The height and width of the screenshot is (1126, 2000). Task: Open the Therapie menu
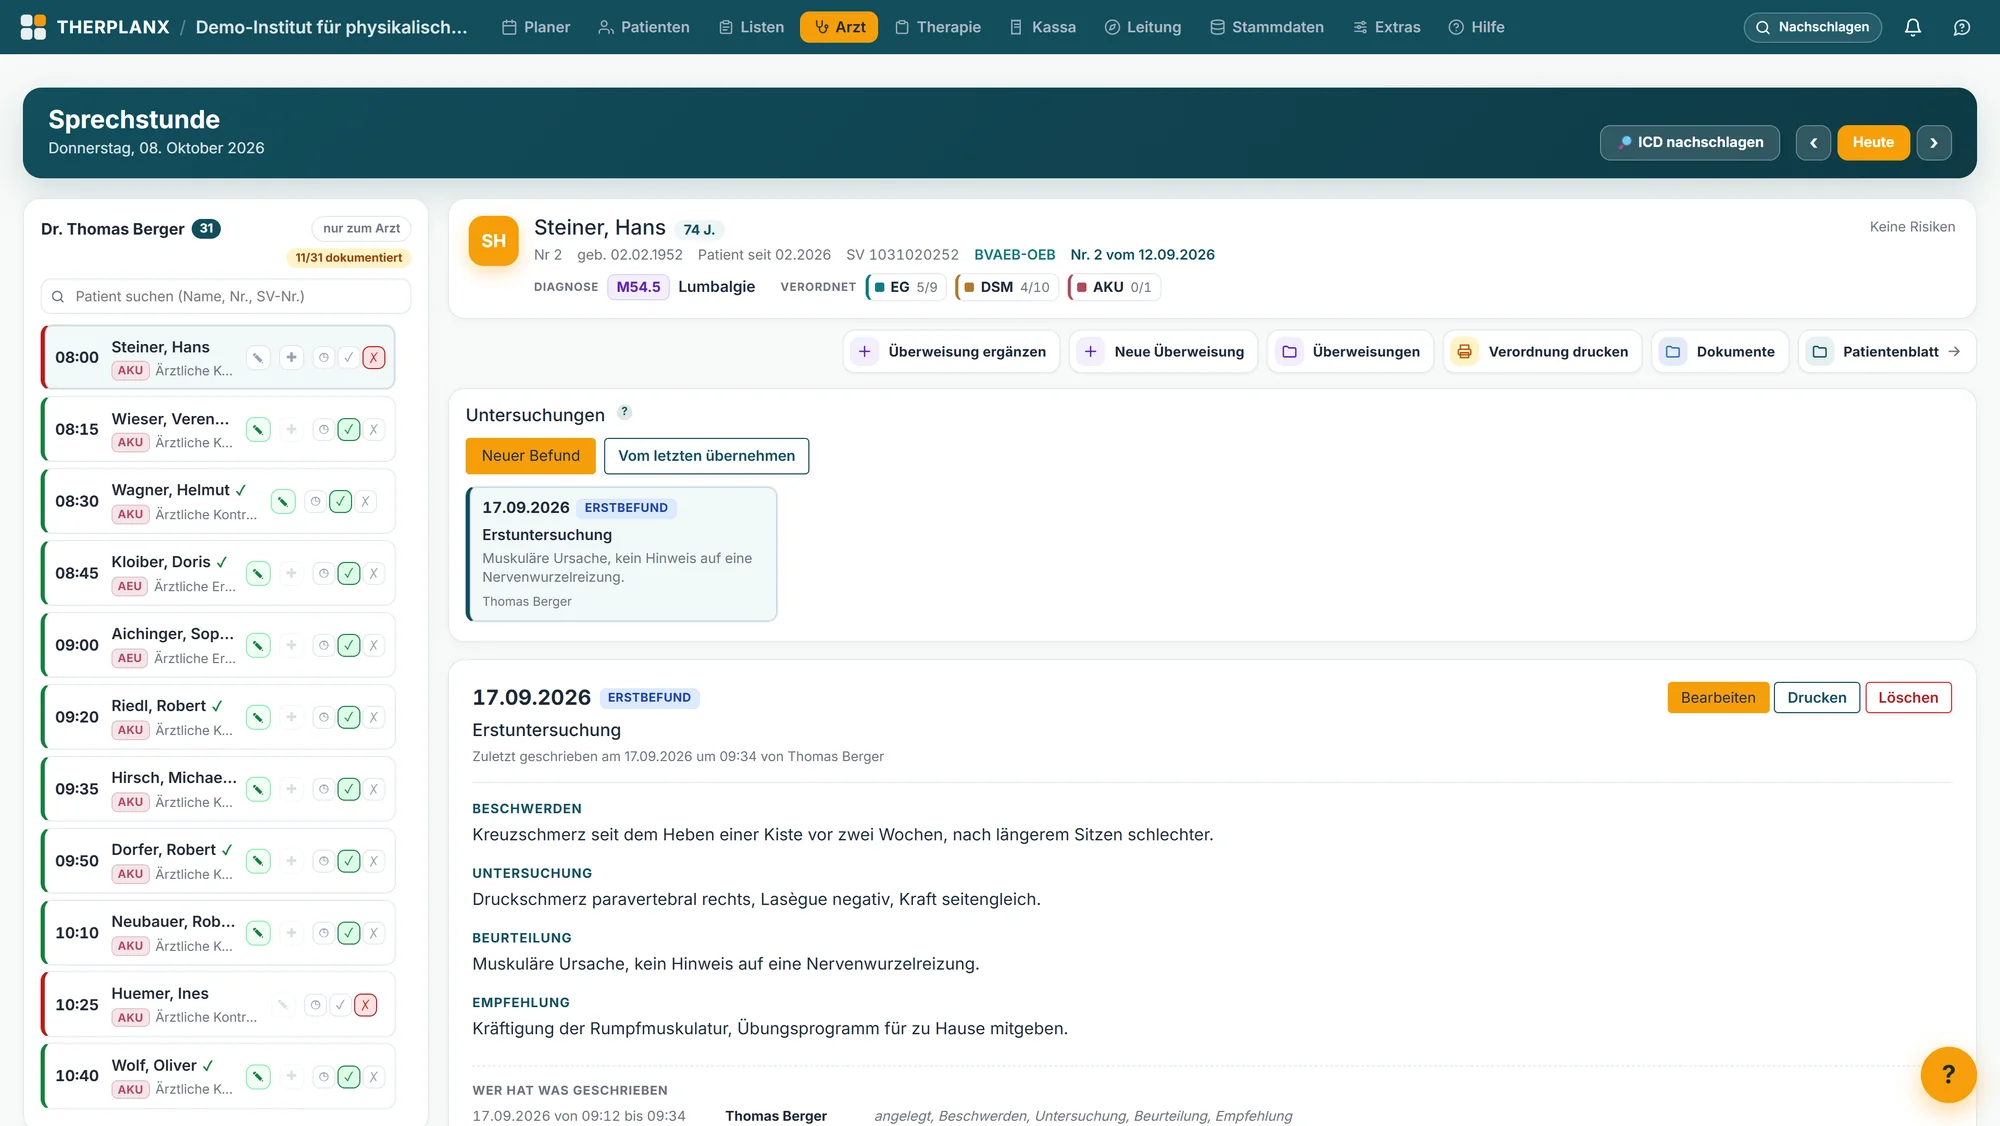tap(938, 27)
